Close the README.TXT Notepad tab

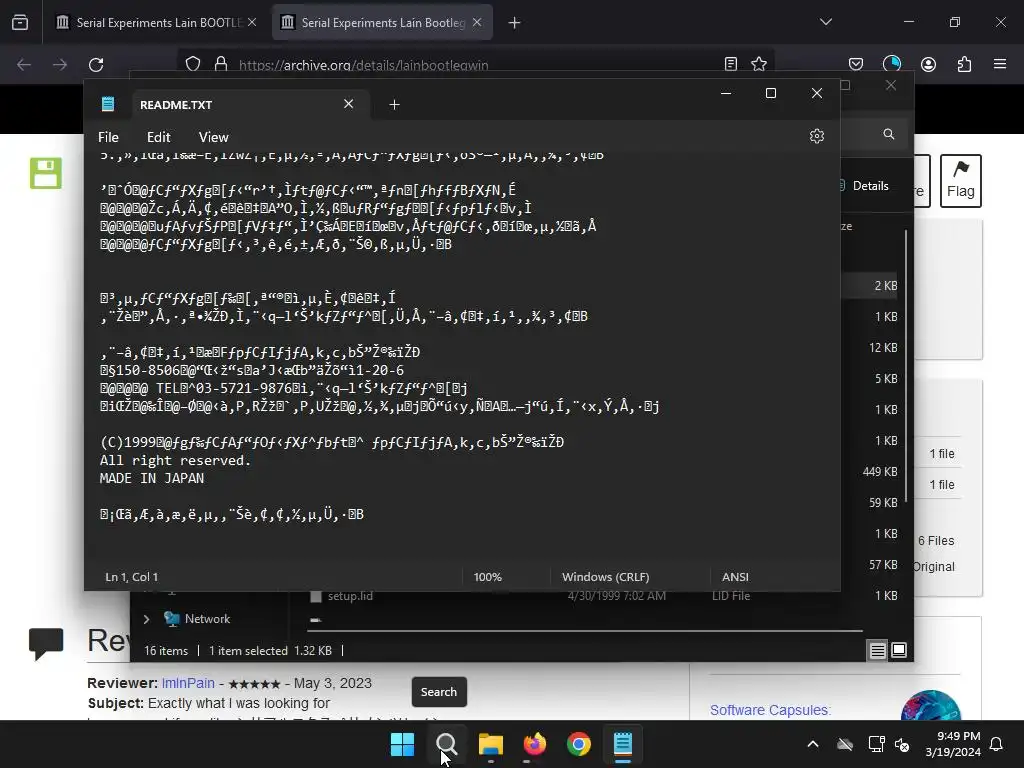coord(348,104)
